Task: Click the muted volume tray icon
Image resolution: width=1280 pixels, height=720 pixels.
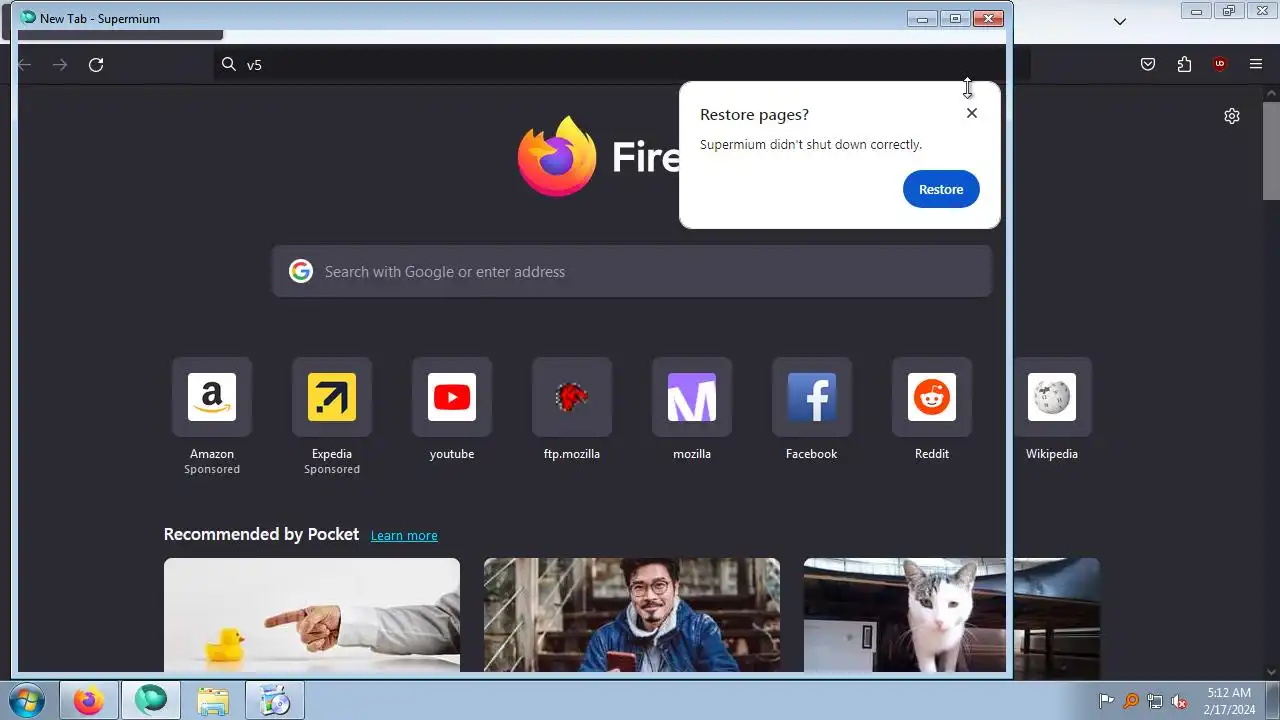Action: pyautogui.click(x=1180, y=701)
